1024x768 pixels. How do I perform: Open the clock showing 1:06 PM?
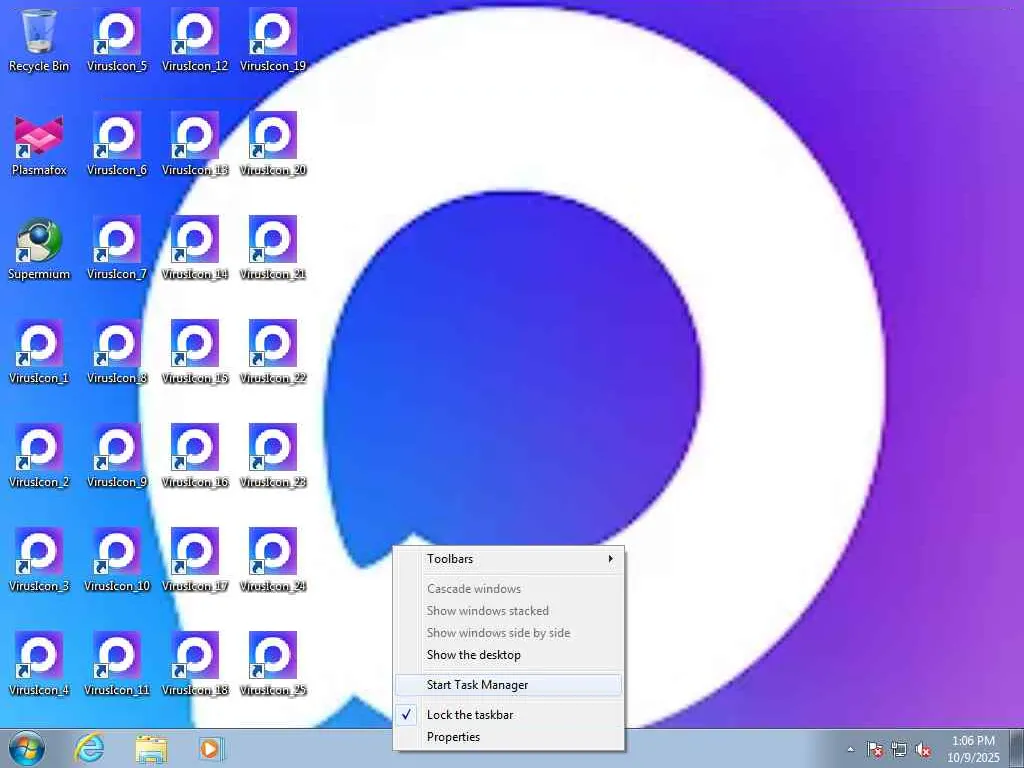[x=973, y=749]
